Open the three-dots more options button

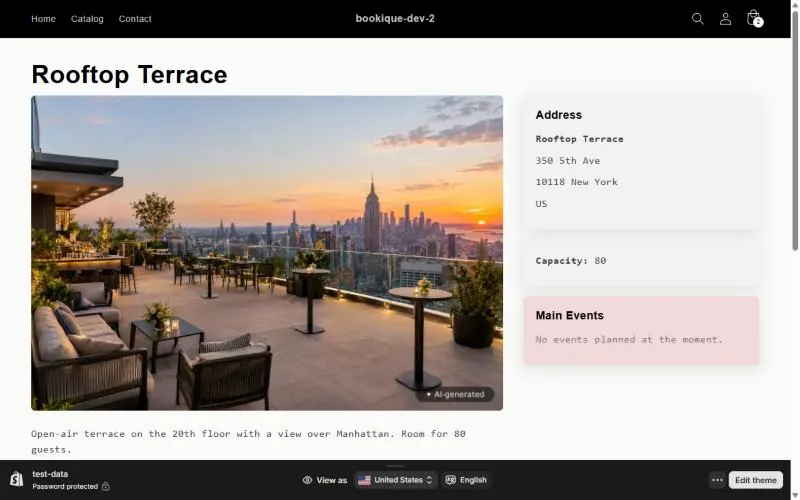coord(717,480)
